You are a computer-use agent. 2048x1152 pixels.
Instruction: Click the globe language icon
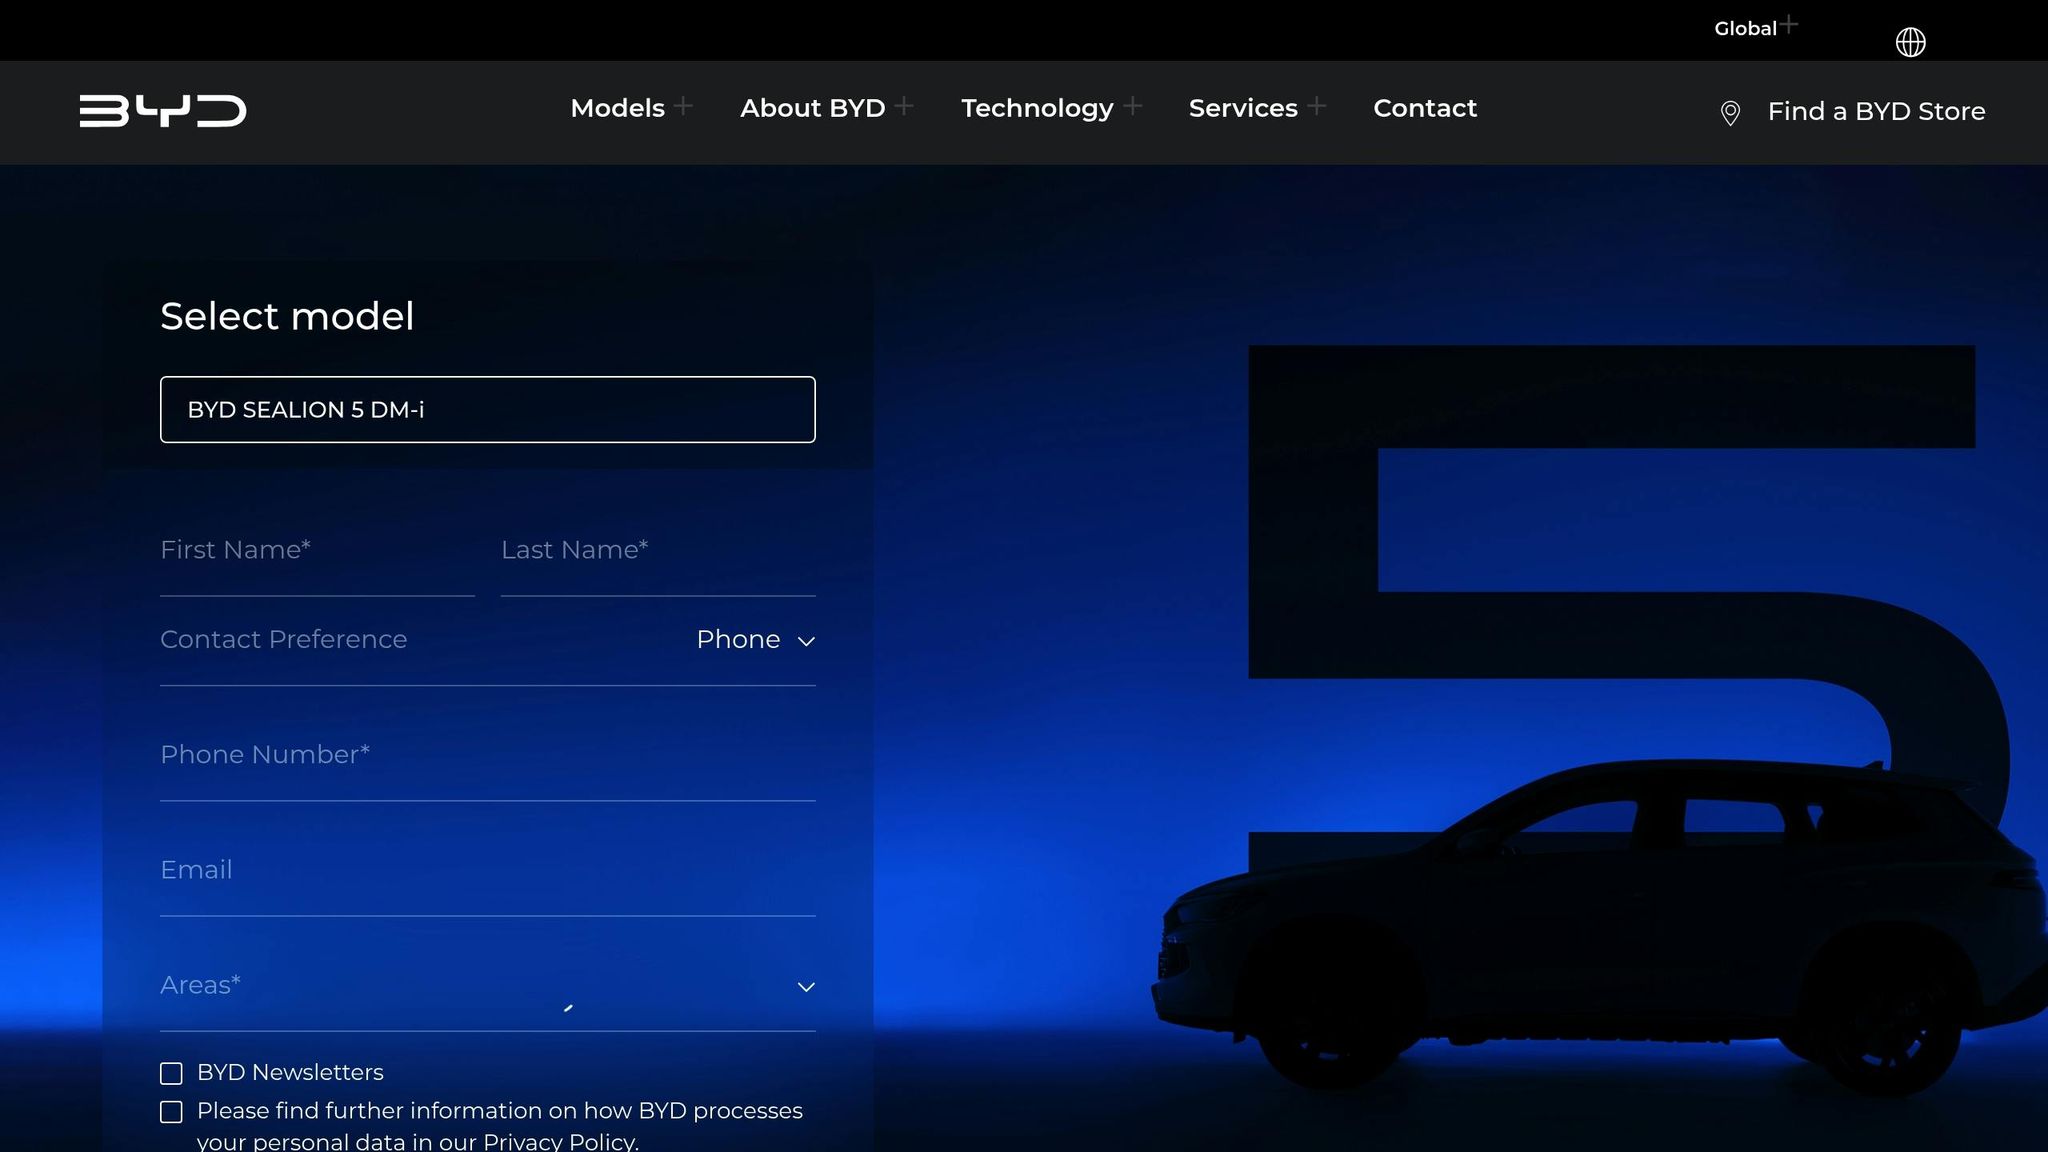point(1910,42)
